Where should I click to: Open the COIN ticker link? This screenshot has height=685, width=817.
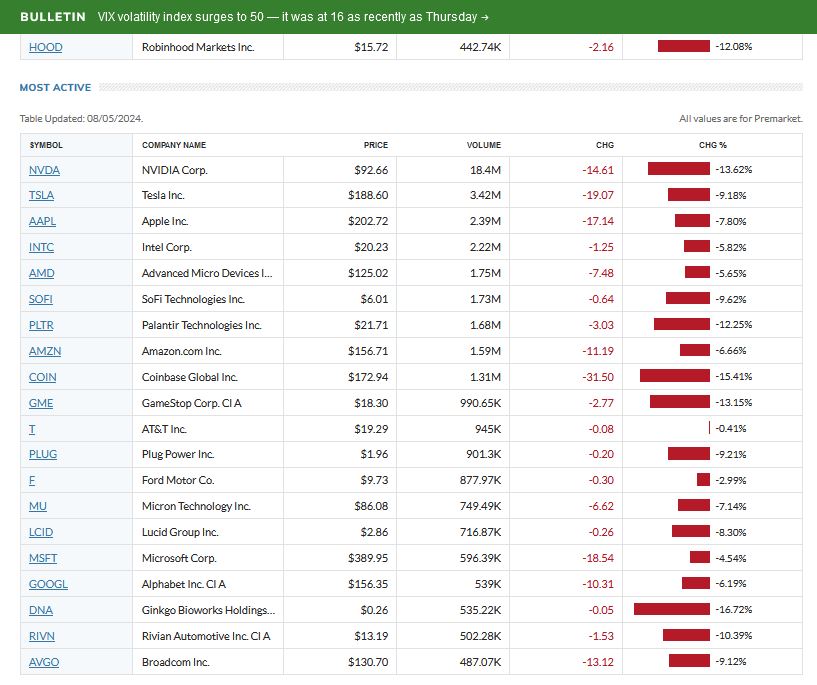[x=43, y=377]
